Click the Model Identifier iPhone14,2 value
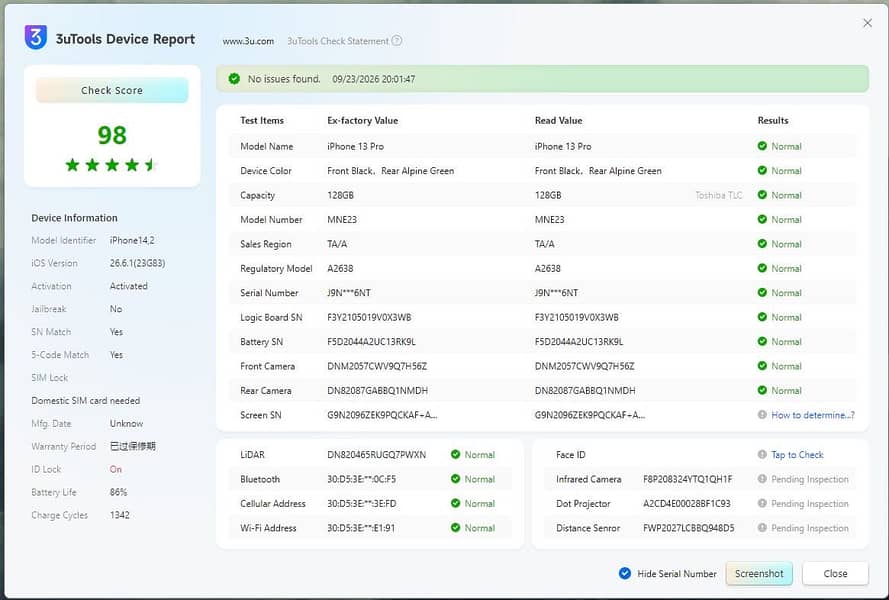This screenshot has height=600, width=889. (x=132, y=240)
